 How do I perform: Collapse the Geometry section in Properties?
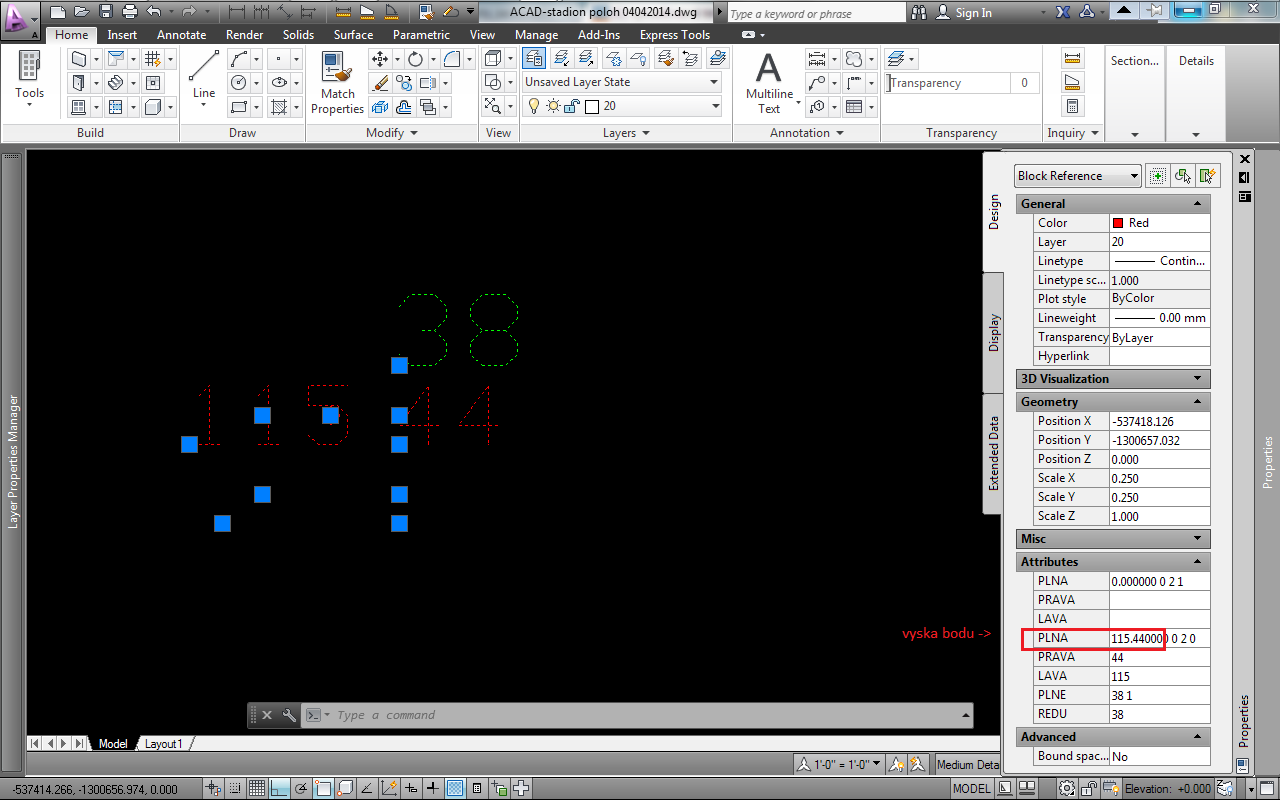coord(1197,402)
